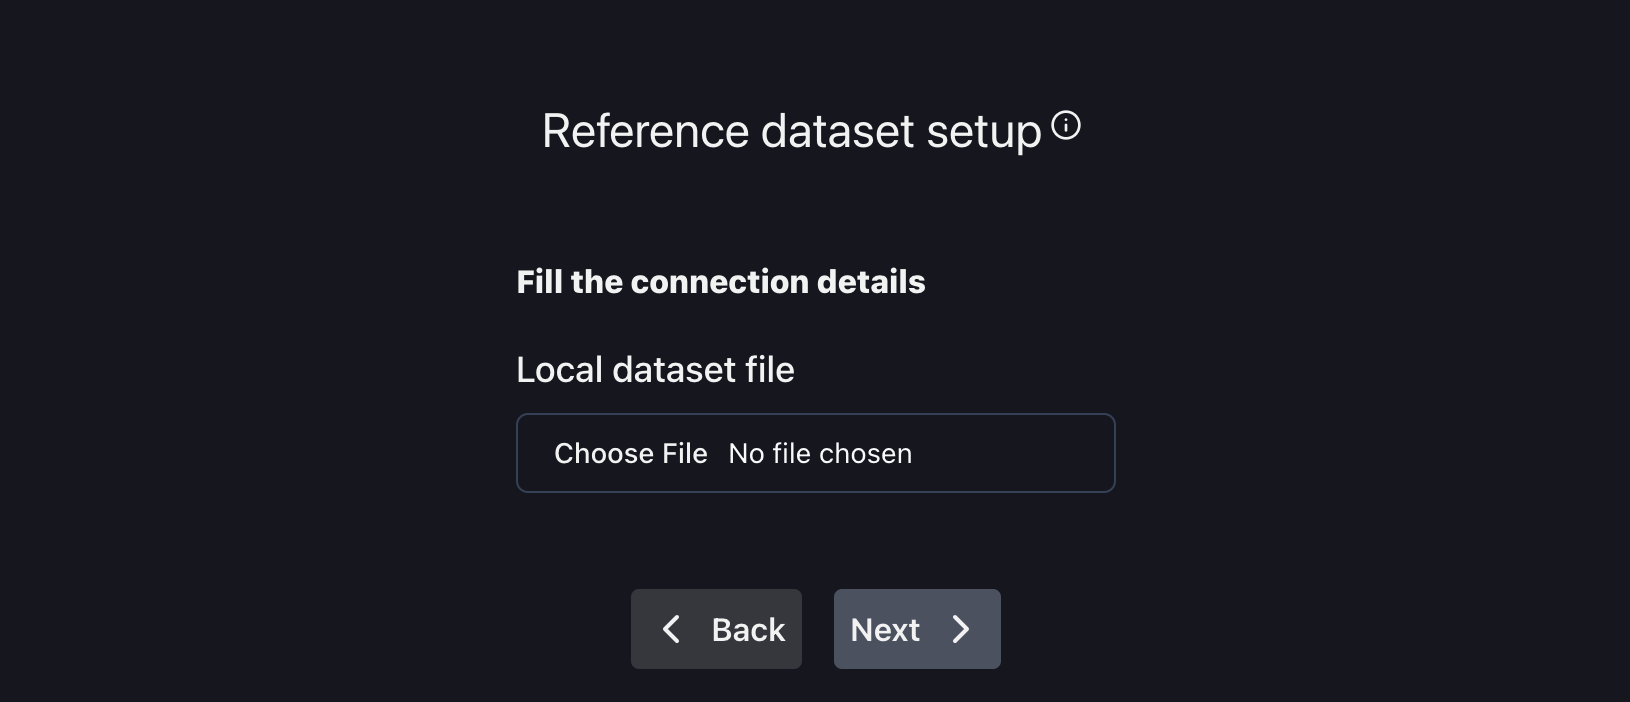Go back using the Back button
1630x702 pixels.
[716, 629]
